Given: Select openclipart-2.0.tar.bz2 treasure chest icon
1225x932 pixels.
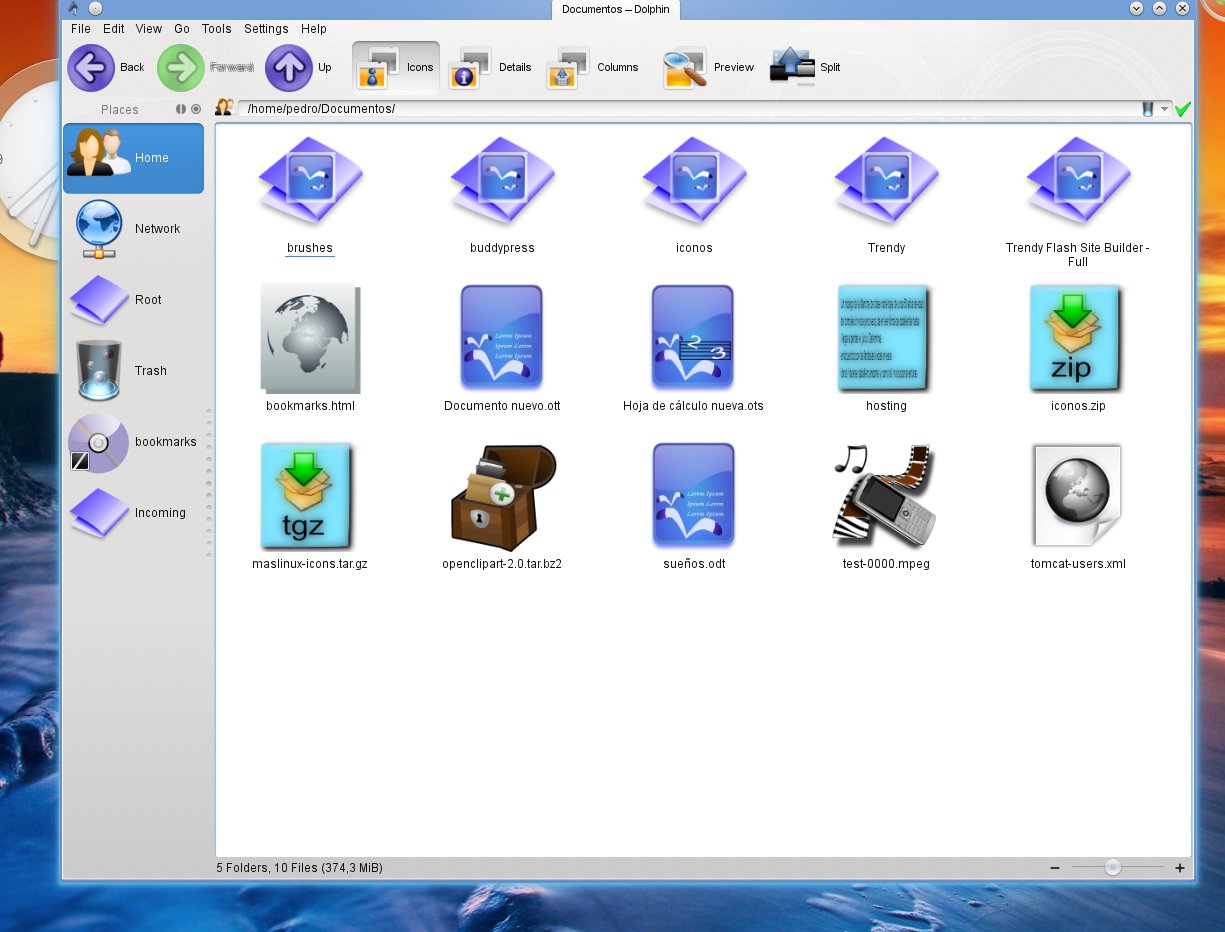Looking at the screenshot, I should pyautogui.click(x=502, y=497).
